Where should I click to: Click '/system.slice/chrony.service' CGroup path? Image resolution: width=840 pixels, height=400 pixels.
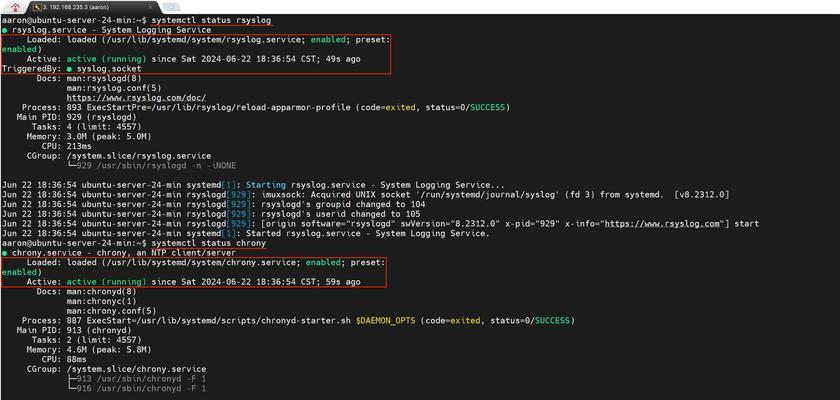pos(136,369)
